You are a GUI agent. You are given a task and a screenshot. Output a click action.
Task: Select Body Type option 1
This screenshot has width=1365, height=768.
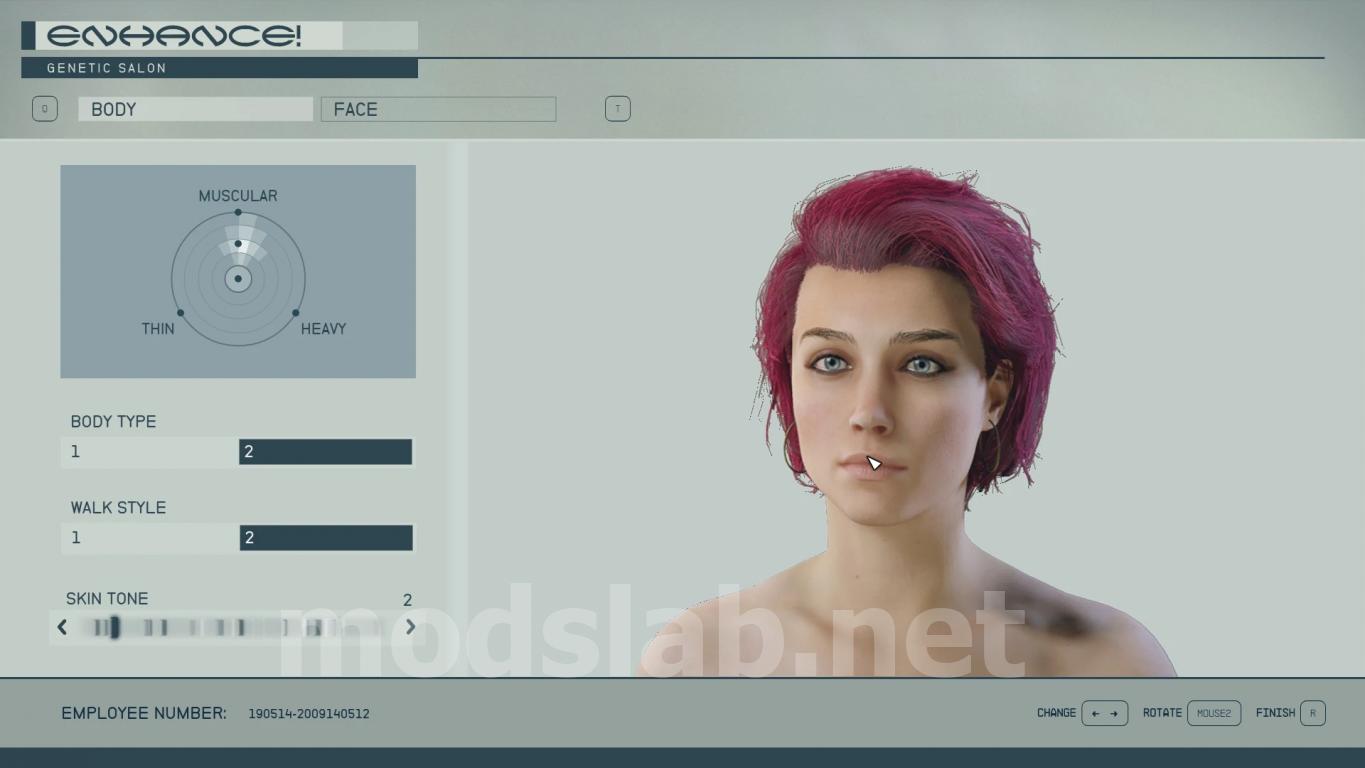(149, 452)
